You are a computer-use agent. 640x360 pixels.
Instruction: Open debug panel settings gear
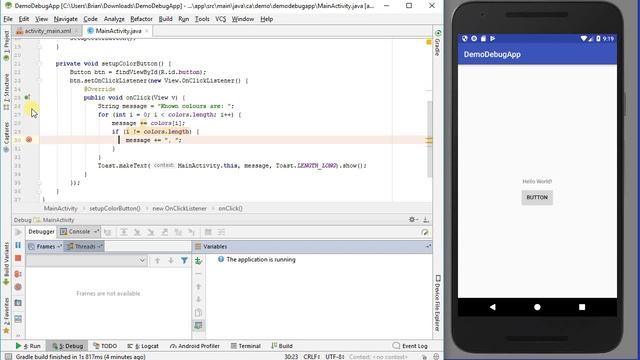[412, 220]
